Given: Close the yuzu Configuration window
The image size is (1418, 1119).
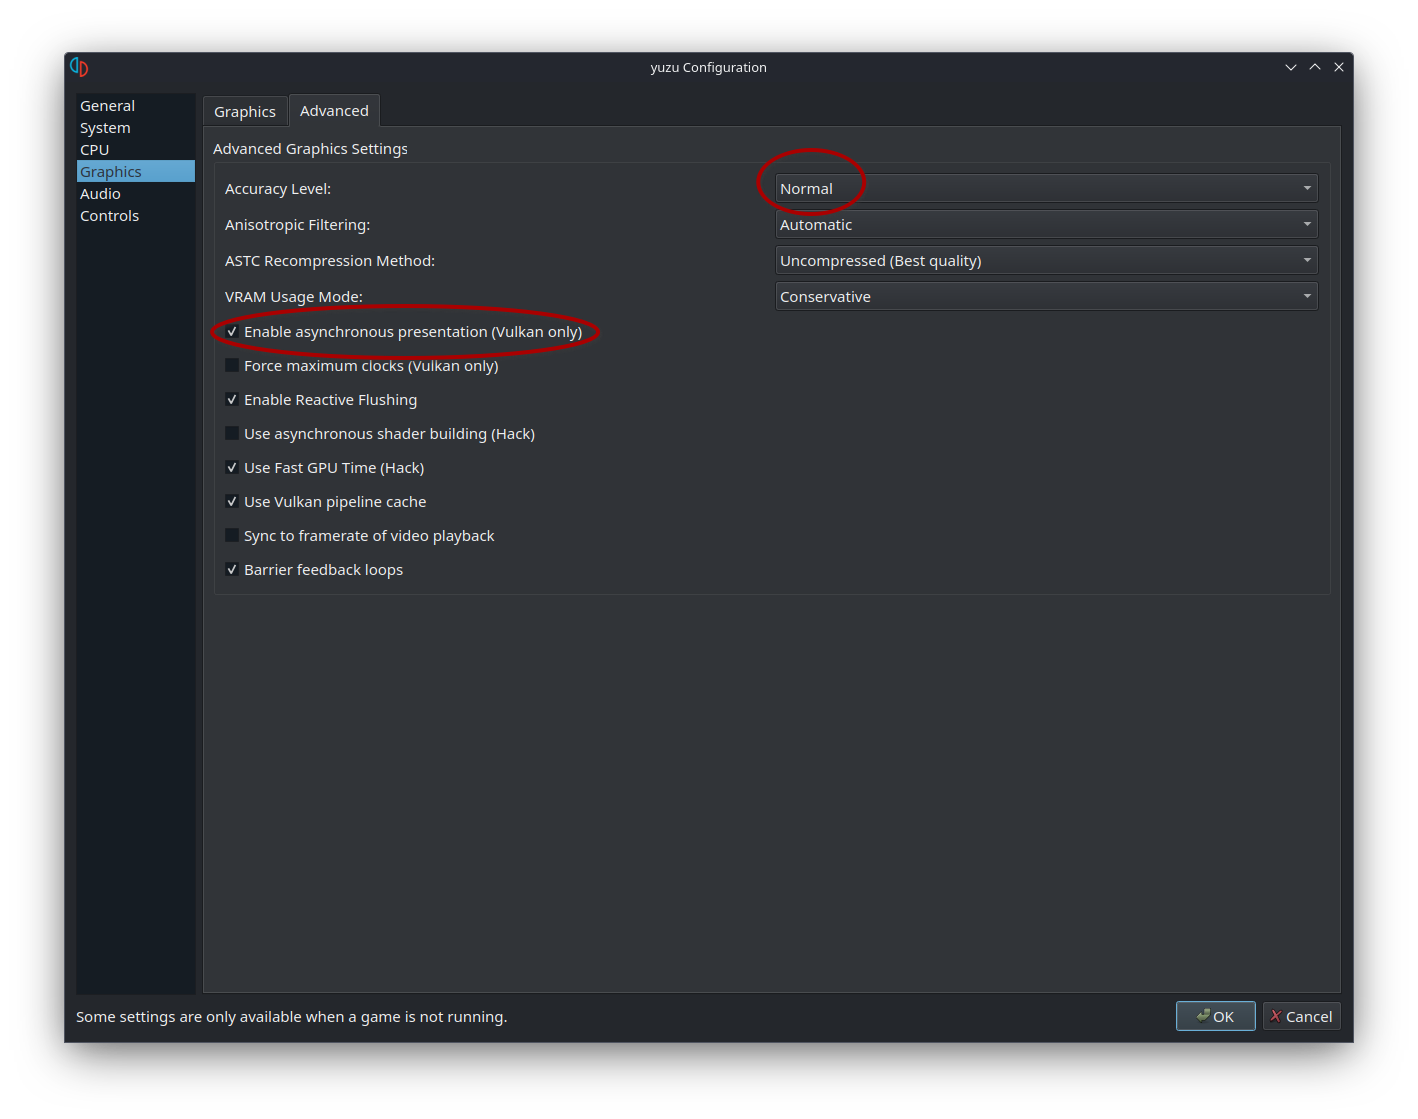Looking at the screenshot, I should pyautogui.click(x=1339, y=67).
